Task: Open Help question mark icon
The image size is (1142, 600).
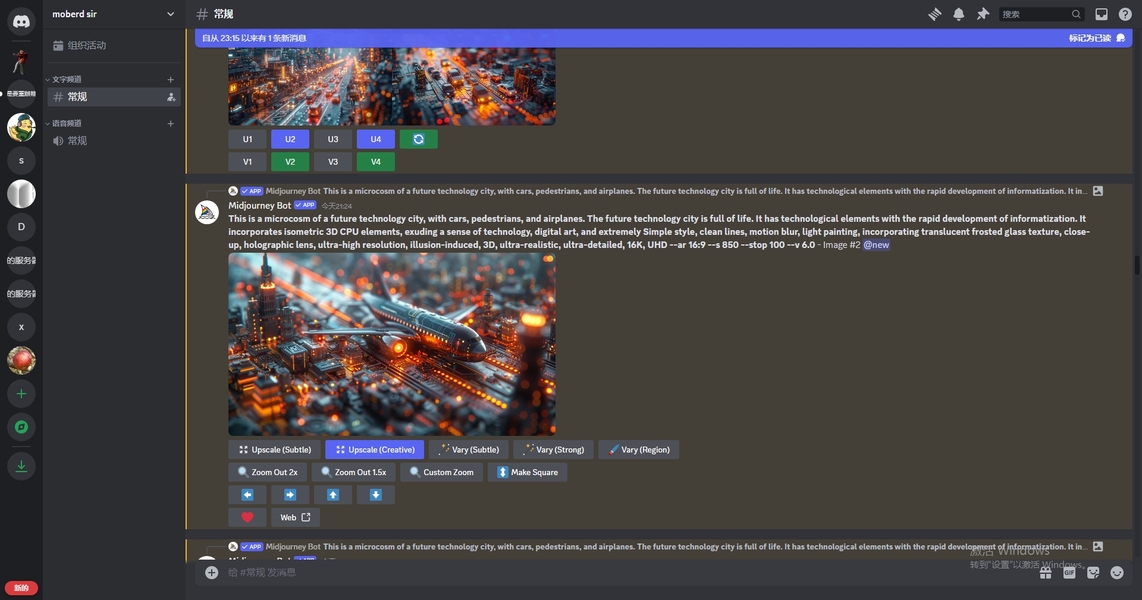Action: (x=1125, y=14)
